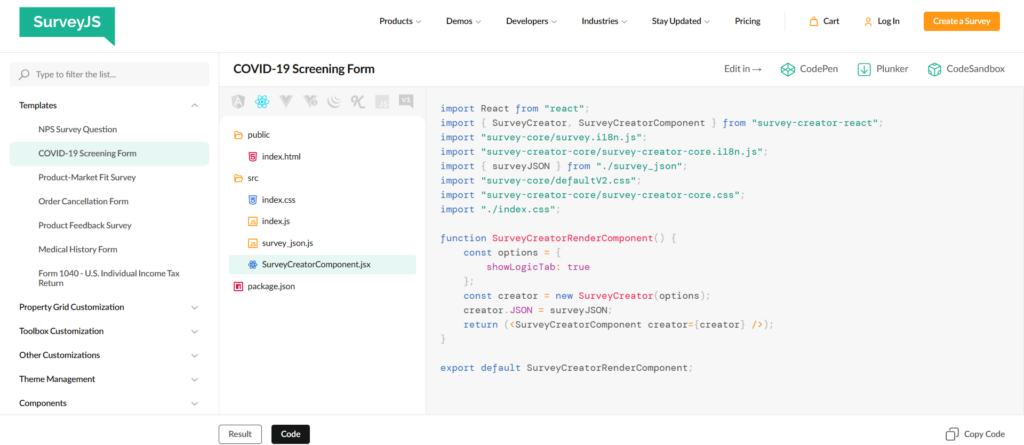Click the SurveyJS logo
This screenshot has width=1024, height=445.
[x=67, y=26]
